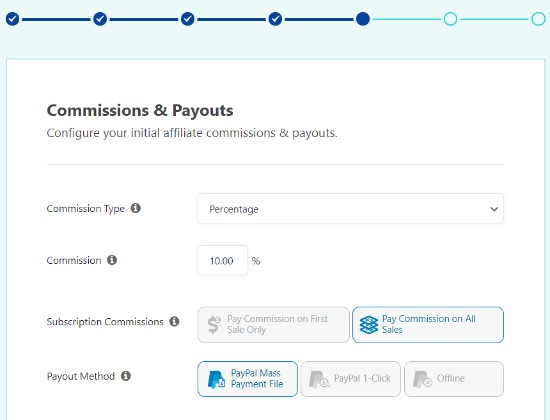Click the stacked layers icon on All Sales
The width and height of the screenshot is (550, 420).
click(369, 325)
